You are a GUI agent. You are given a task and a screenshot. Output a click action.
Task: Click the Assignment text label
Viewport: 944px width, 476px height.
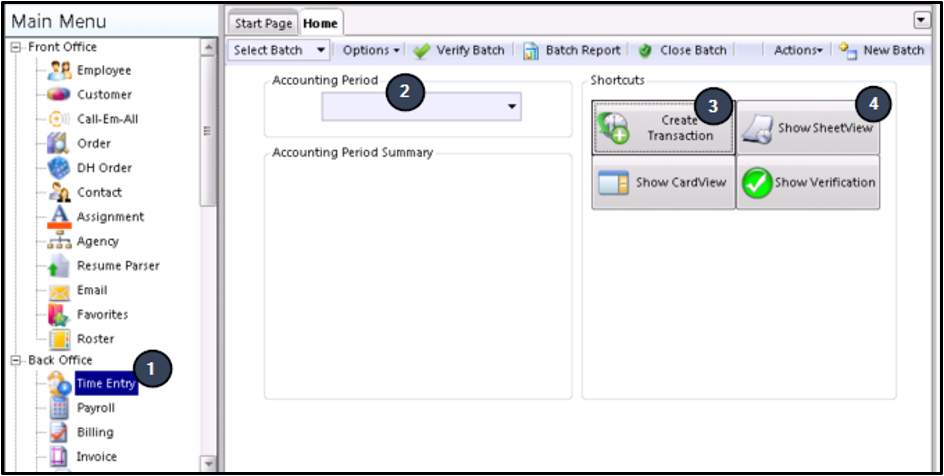[110, 217]
